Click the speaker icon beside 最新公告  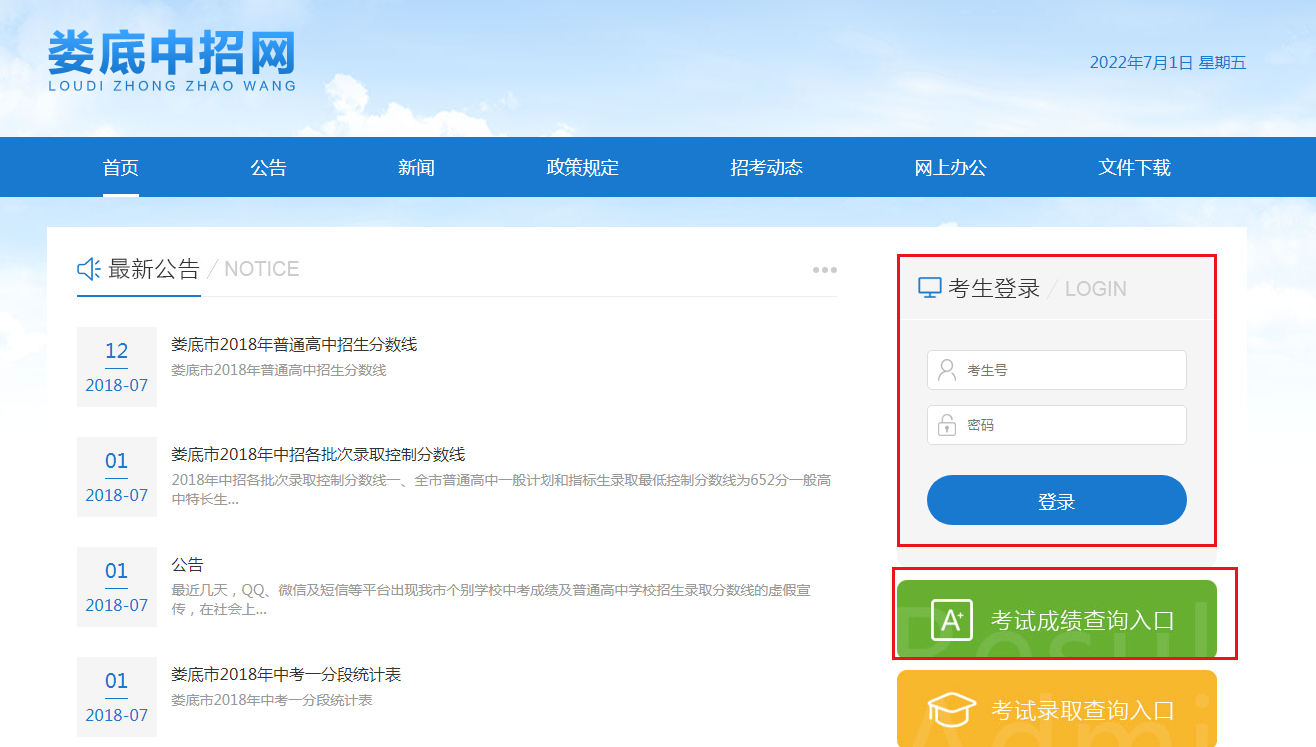89,269
